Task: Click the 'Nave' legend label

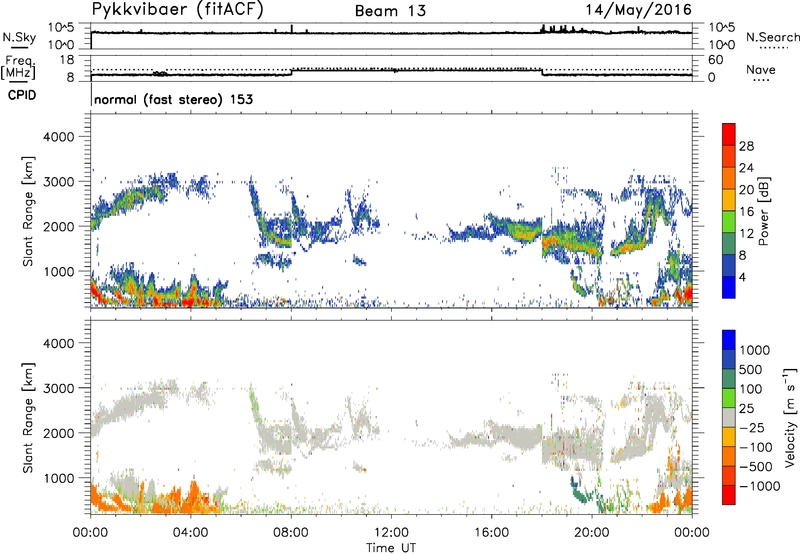Action: (x=761, y=69)
